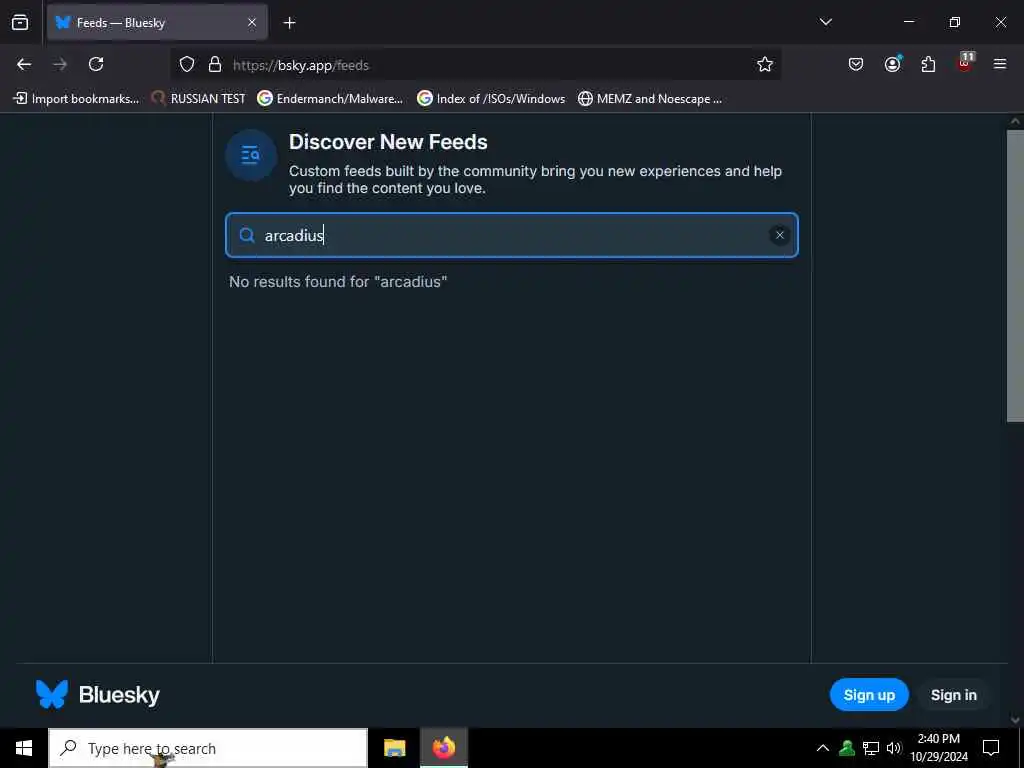Click the scrollbar down arrow
The image size is (1024, 768).
pyautogui.click(x=1015, y=720)
